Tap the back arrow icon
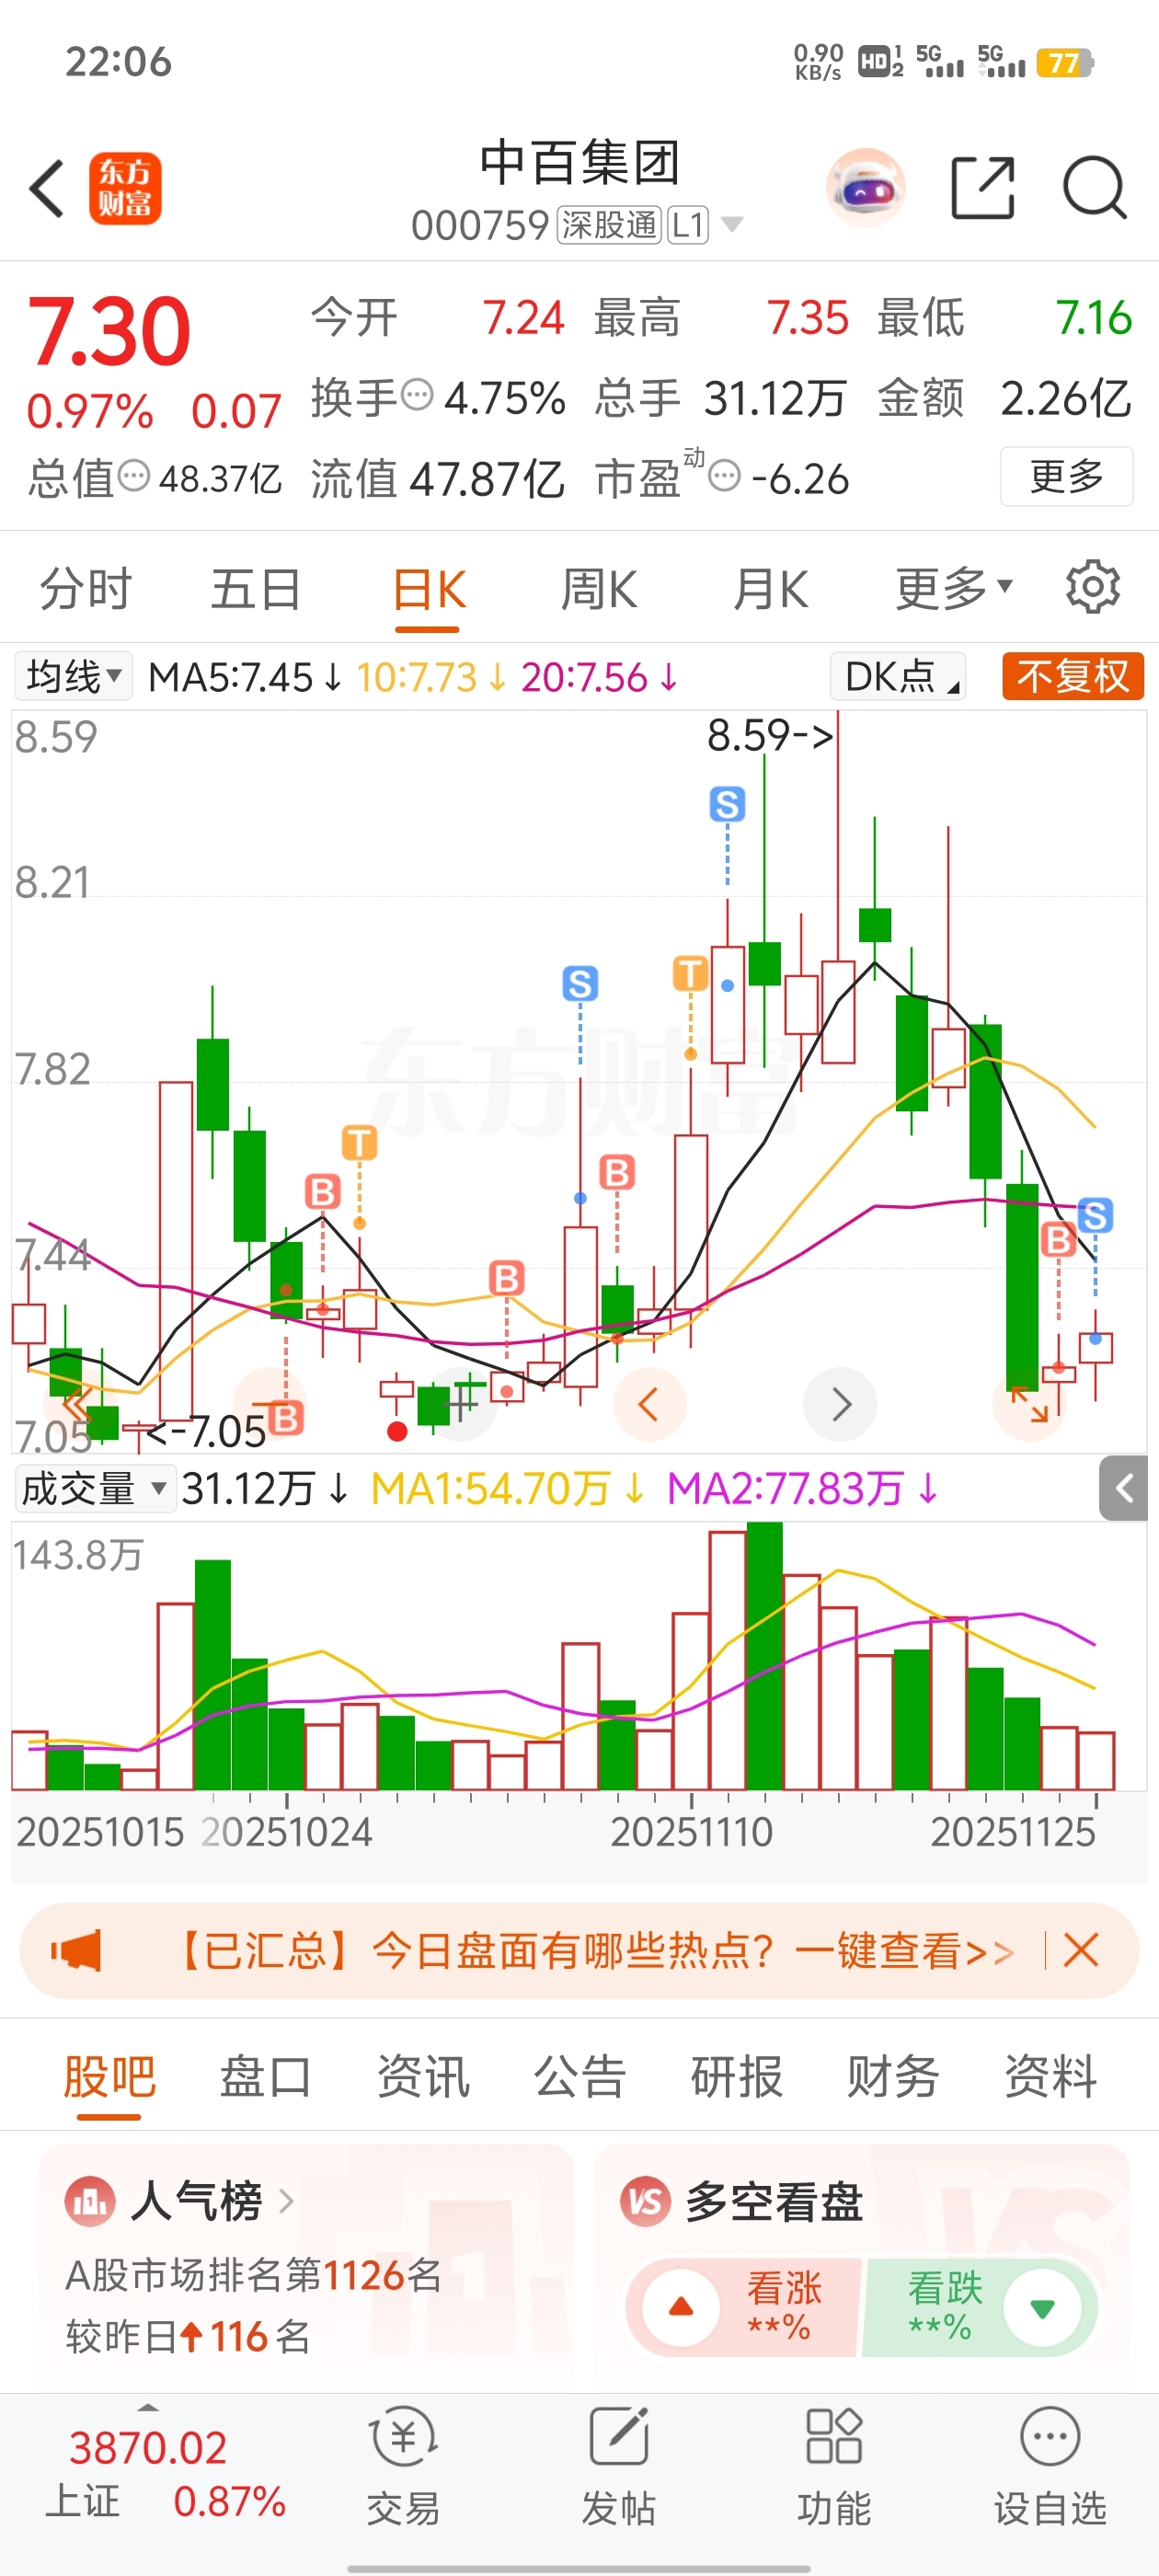This screenshot has width=1159, height=2576. tap(47, 188)
